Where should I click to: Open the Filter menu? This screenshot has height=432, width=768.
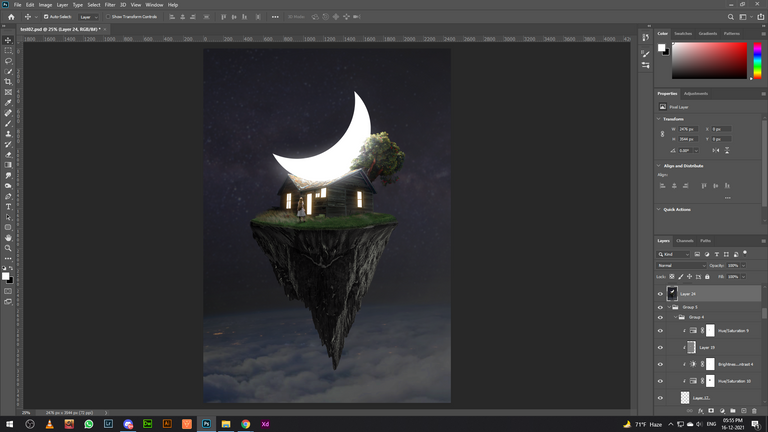tap(110, 5)
